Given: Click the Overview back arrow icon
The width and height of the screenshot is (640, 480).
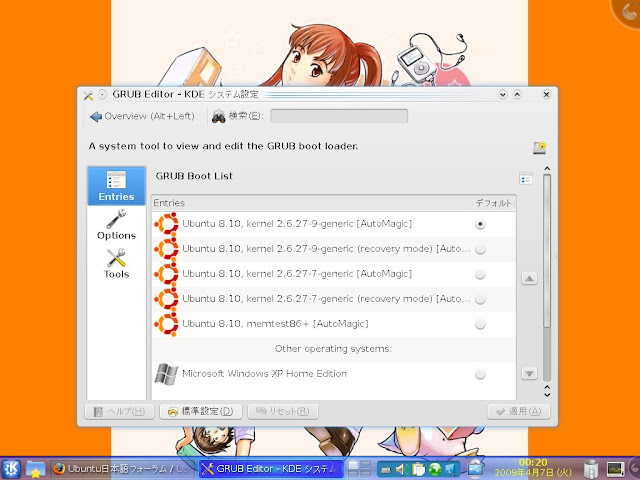Looking at the screenshot, I should [96, 117].
